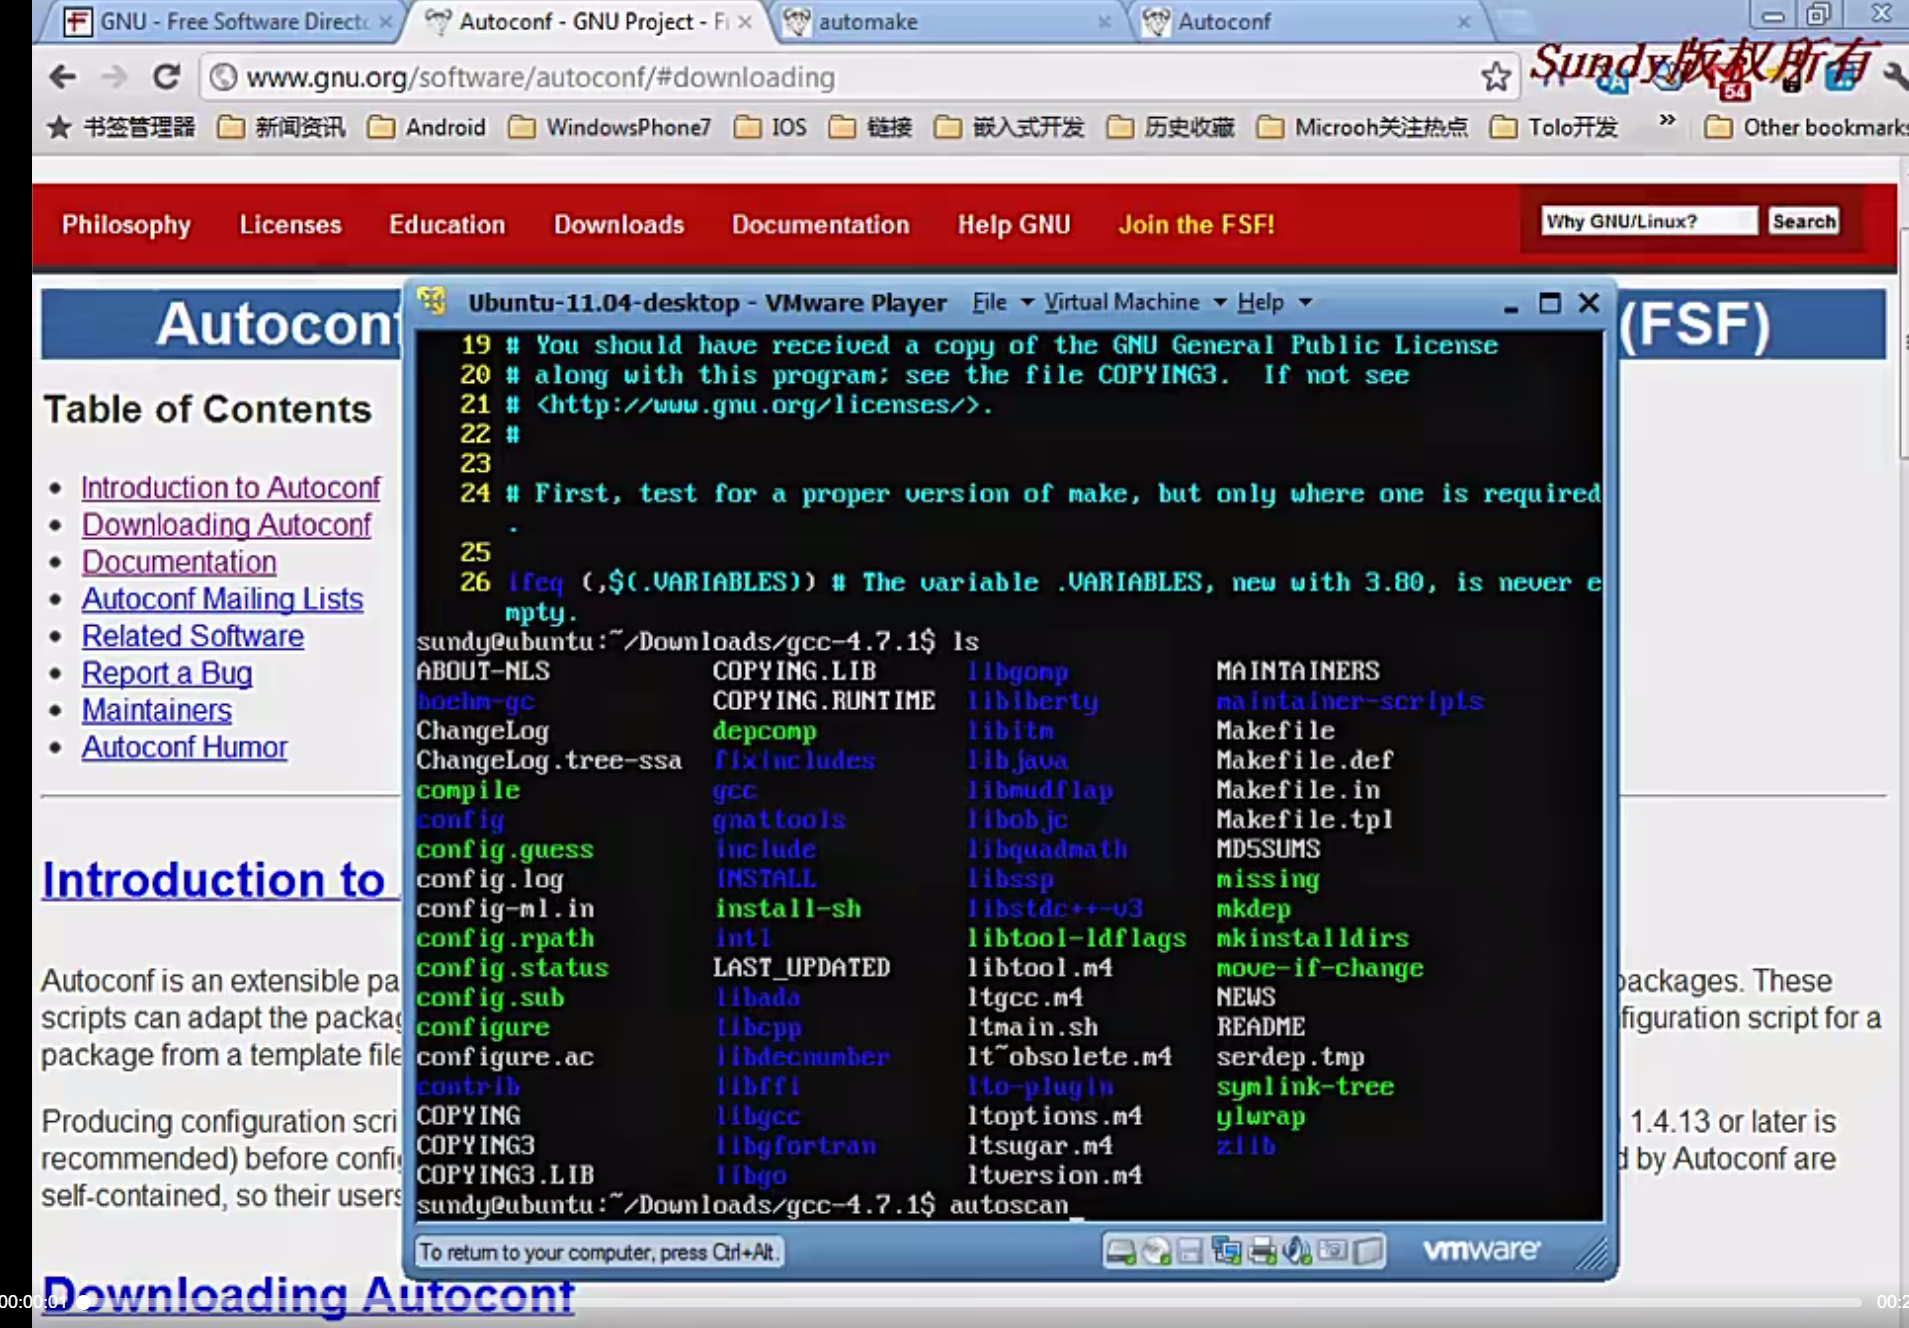This screenshot has height=1328, width=1909.
Task: Switch to the automake tab
Action: coord(945,21)
